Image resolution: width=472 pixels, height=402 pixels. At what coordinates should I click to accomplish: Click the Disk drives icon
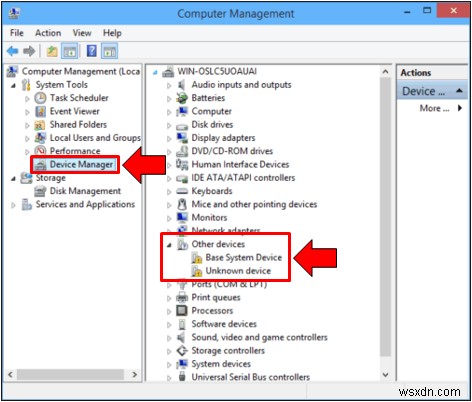pyautogui.click(x=182, y=126)
